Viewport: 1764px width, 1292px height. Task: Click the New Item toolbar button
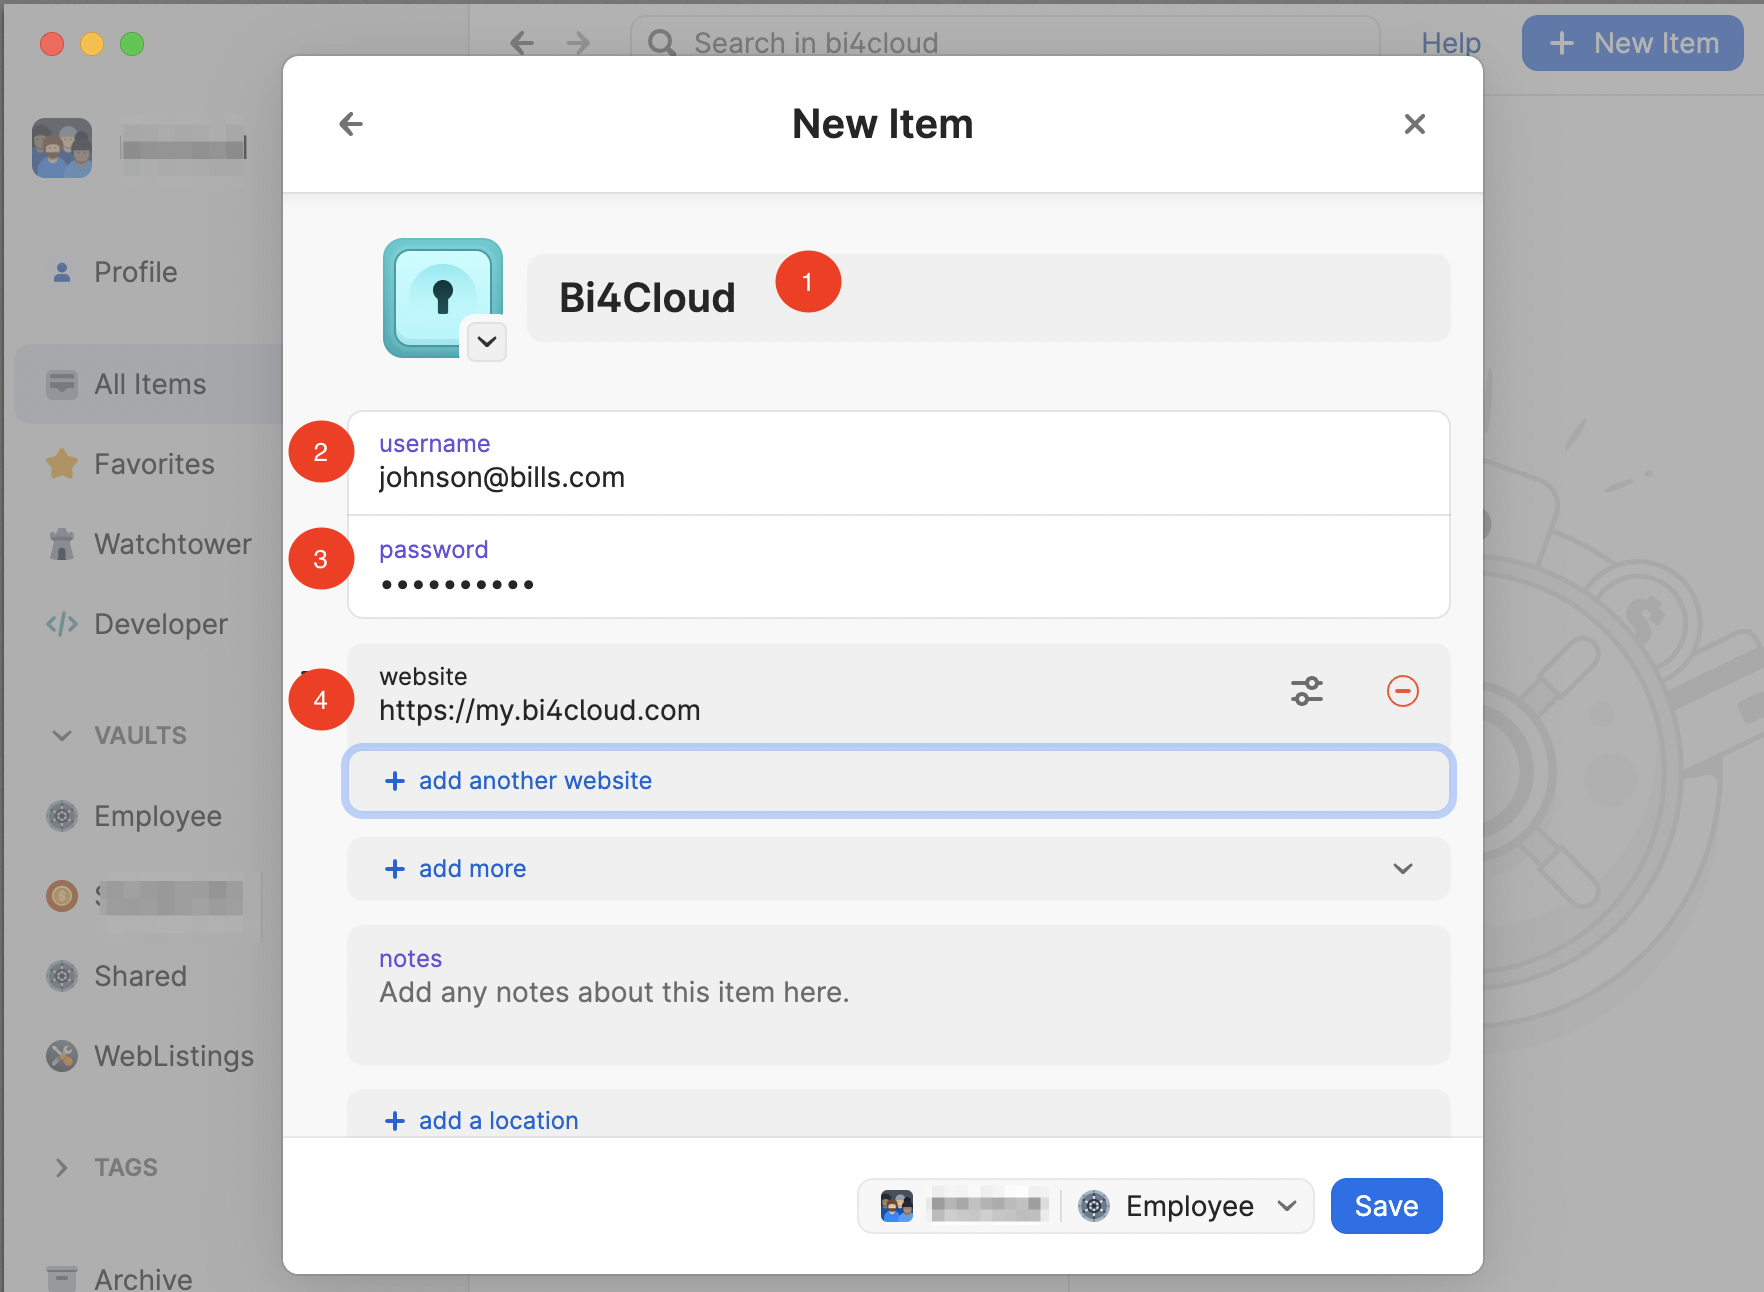tap(1632, 43)
